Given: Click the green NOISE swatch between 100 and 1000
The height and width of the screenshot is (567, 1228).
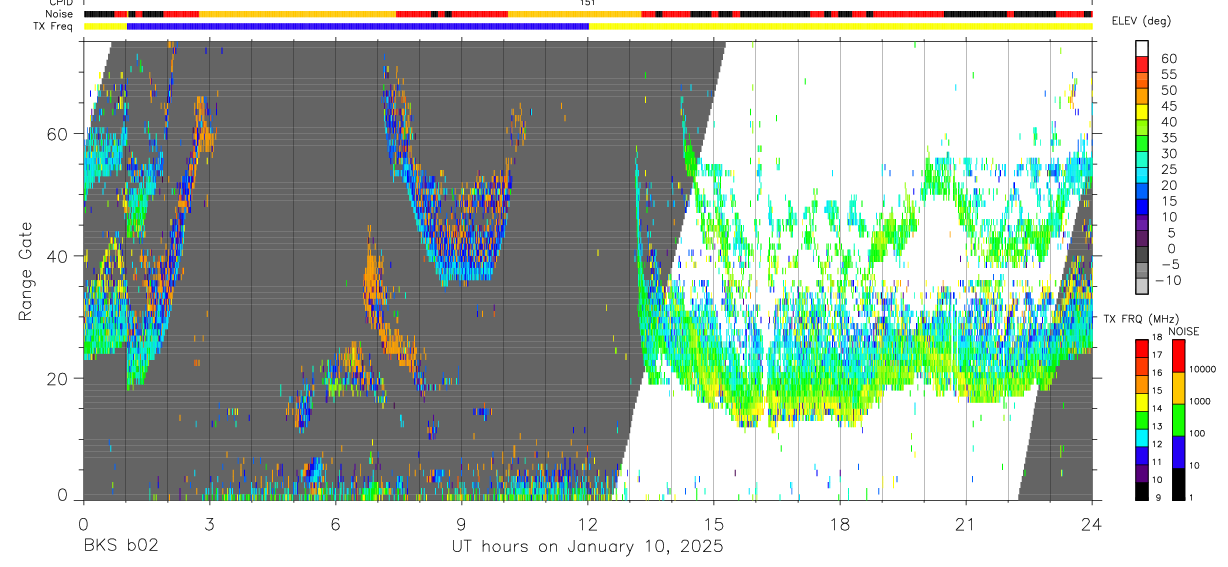Looking at the screenshot, I should click(x=1178, y=420).
